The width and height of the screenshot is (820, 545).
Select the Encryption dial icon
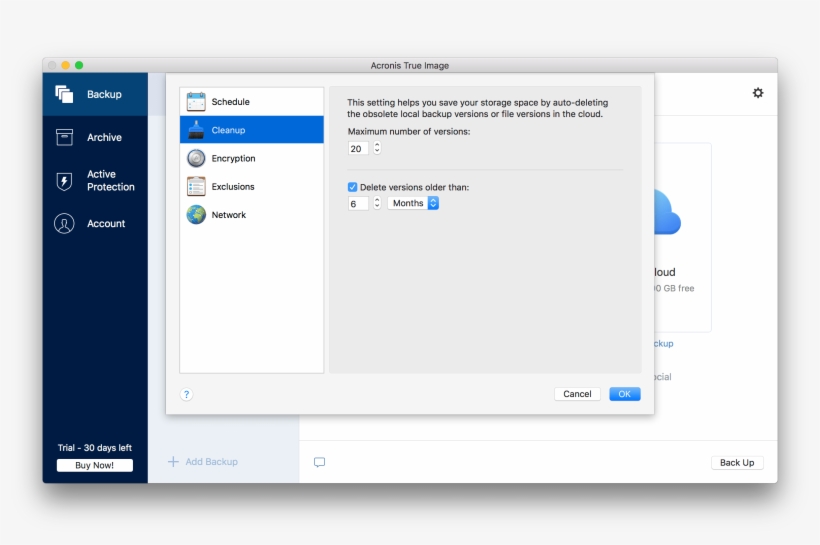[196, 158]
